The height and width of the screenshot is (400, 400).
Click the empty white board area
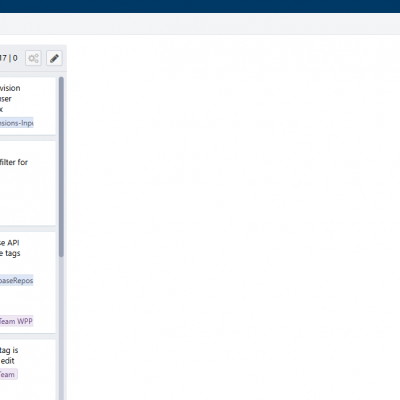[x=233, y=217]
